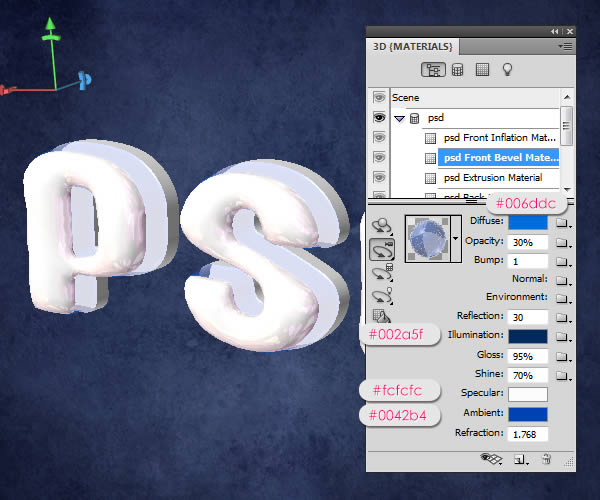Collapse the psd mesh tree triangle
The image size is (600, 500).
click(399, 118)
